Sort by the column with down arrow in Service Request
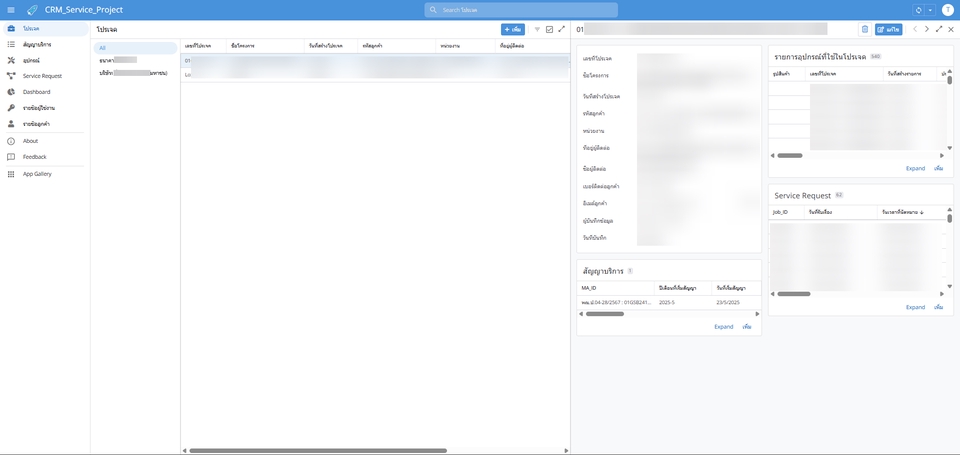Viewport: 960px width, 455px height. pos(912,212)
